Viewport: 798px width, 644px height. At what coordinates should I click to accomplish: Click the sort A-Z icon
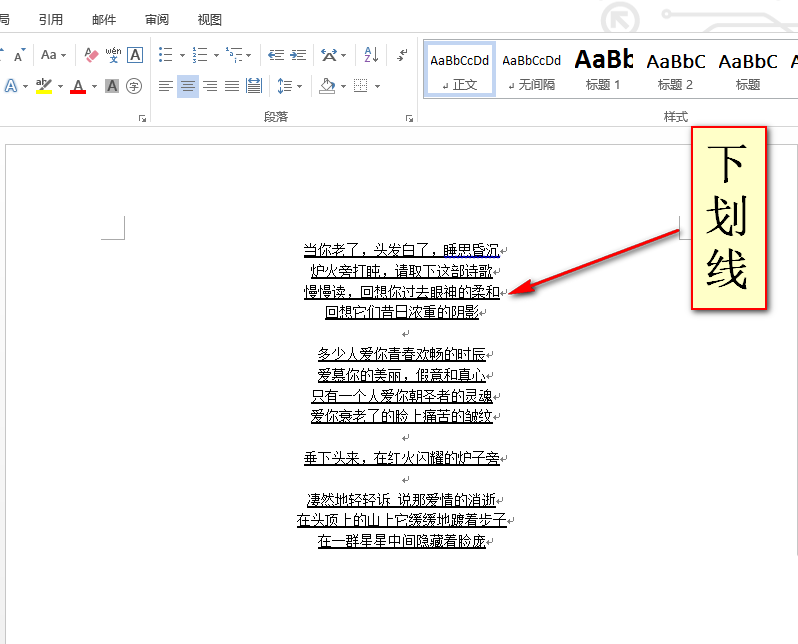[x=371, y=55]
